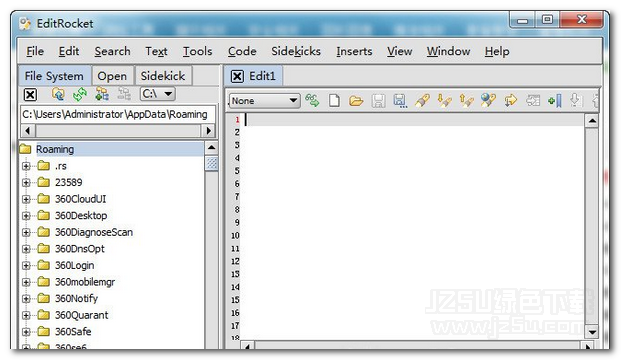Viewport: 621px width, 360px height.
Task: Click the directory path field
Action: pos(118,114)
